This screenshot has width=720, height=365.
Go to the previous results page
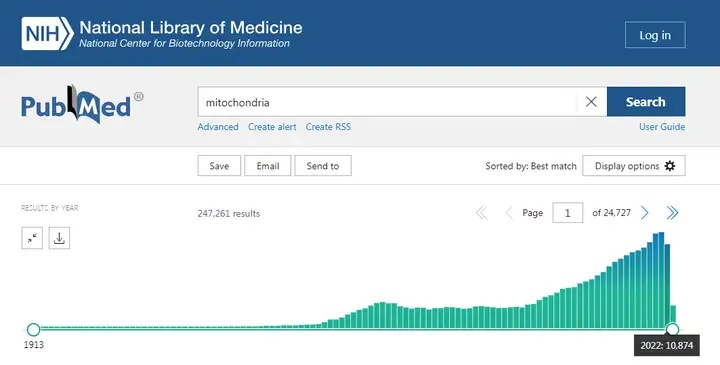click(x=509, y=213)
